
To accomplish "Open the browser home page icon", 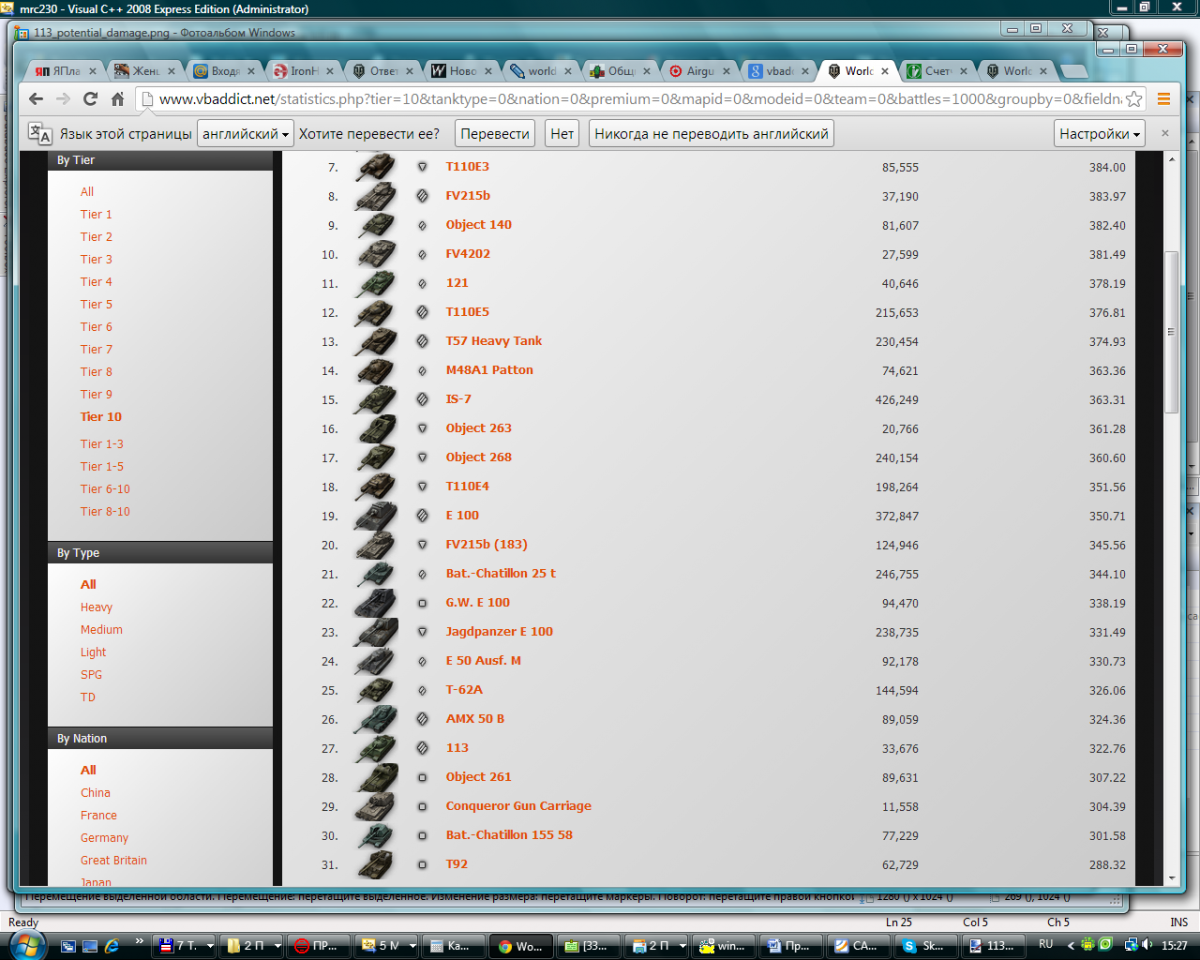I will coord(117,99).
